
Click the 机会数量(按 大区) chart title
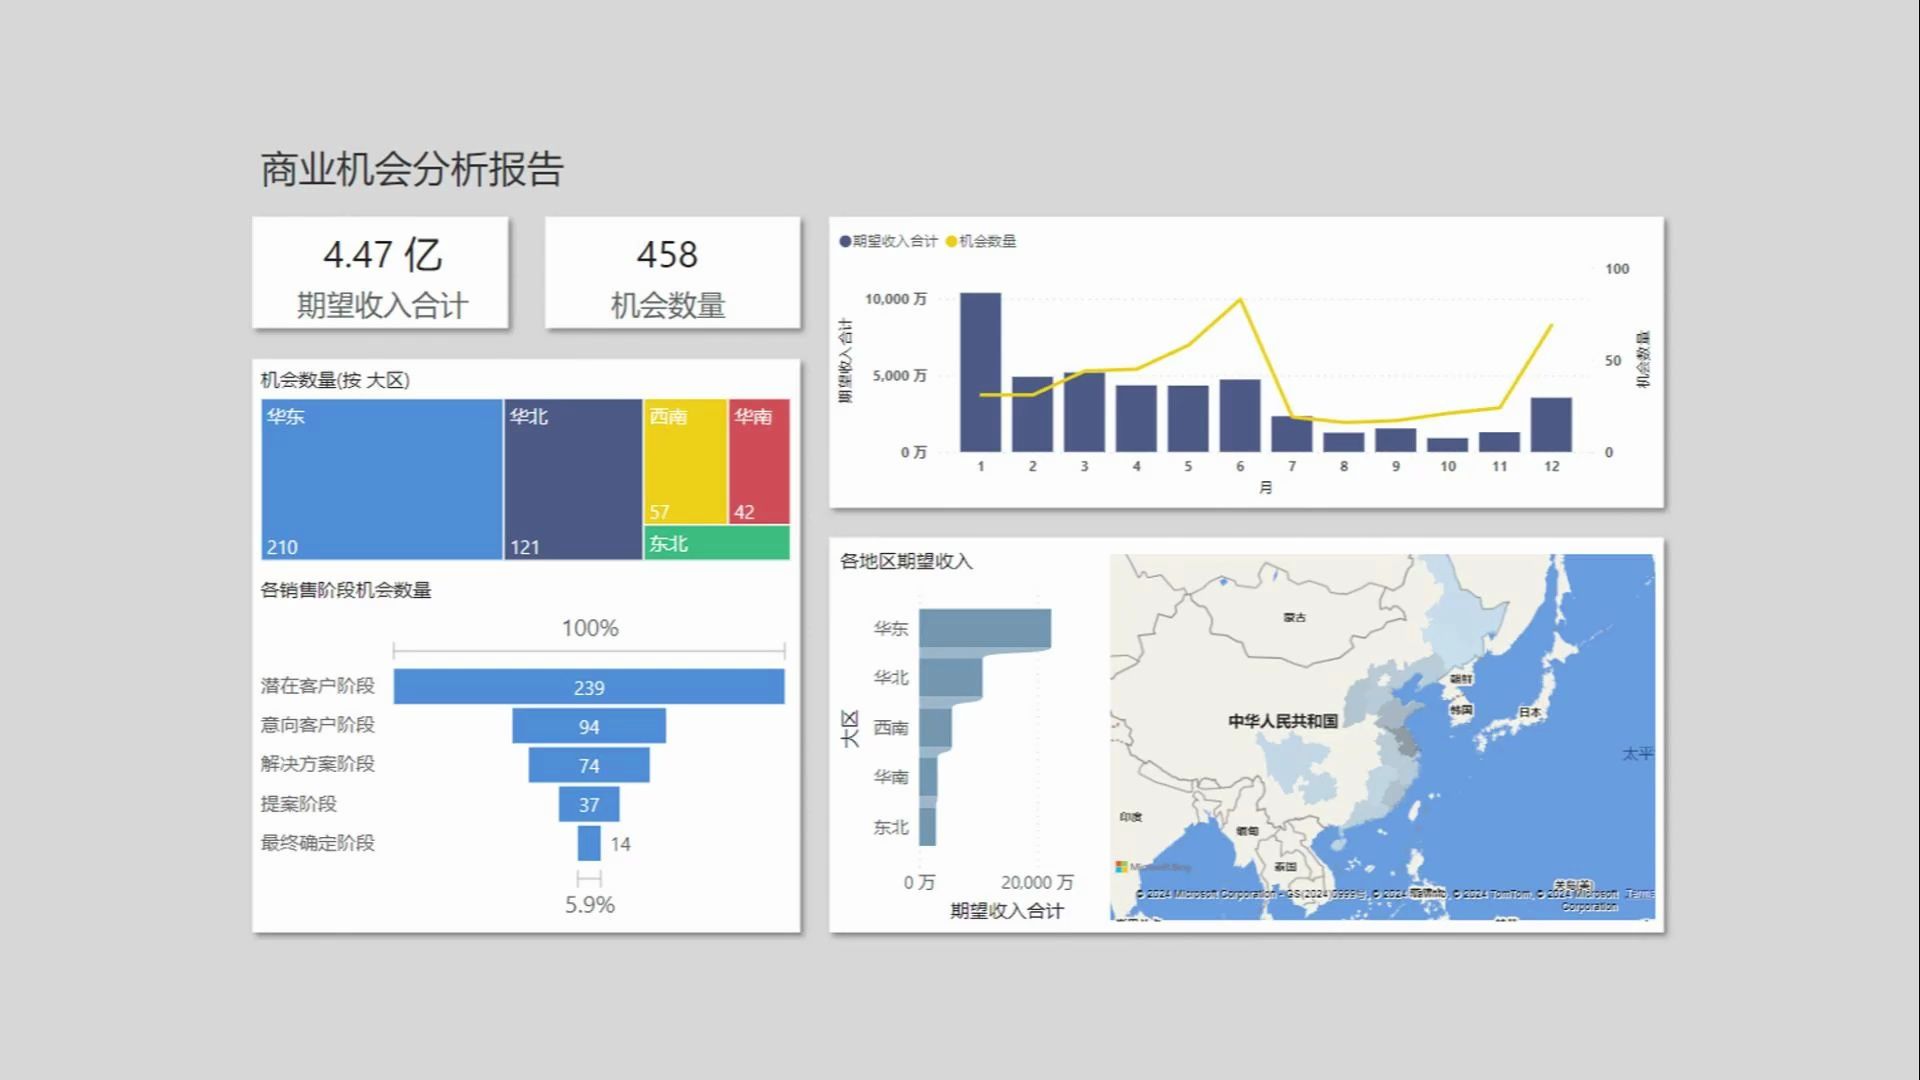point(335,380)
